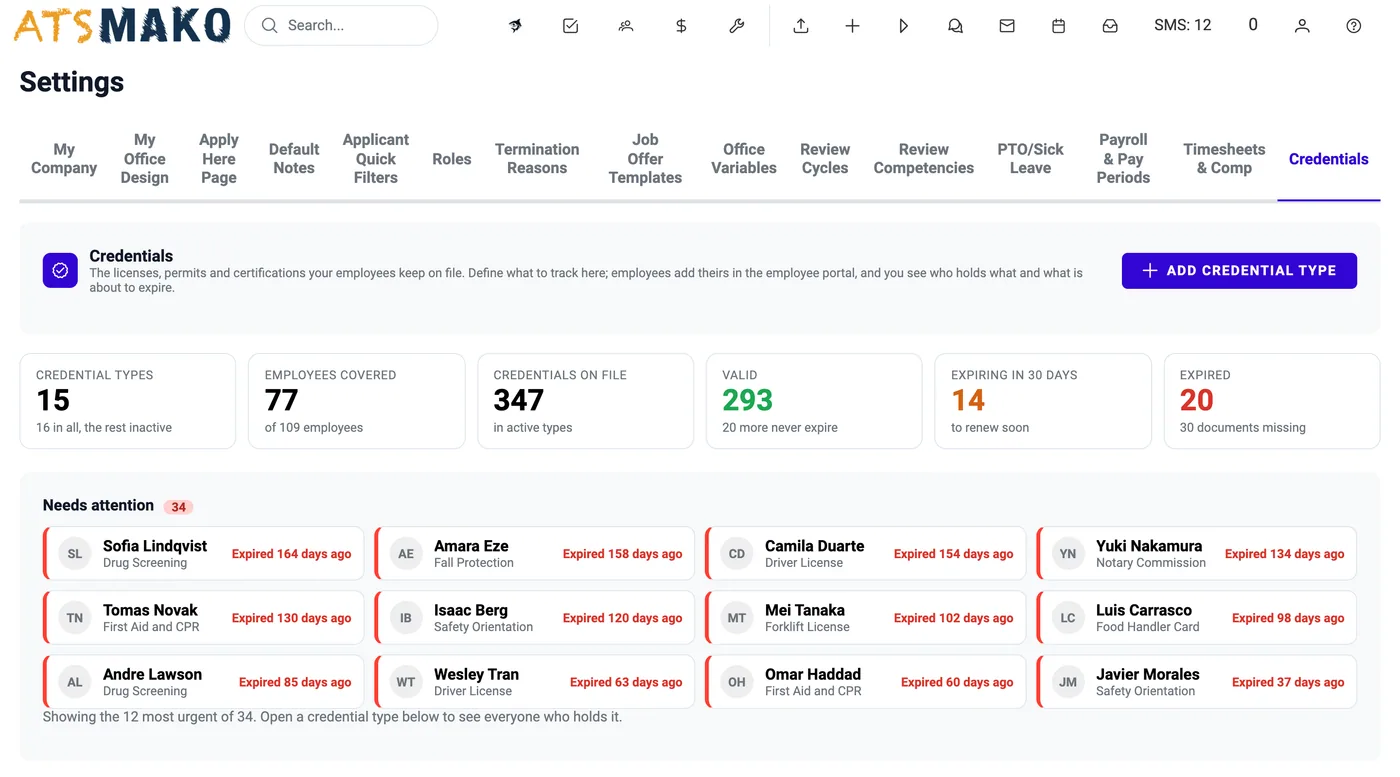
Task: Open the inbox tray icon
Action: pyautogui.click(x=1110, y=26)
